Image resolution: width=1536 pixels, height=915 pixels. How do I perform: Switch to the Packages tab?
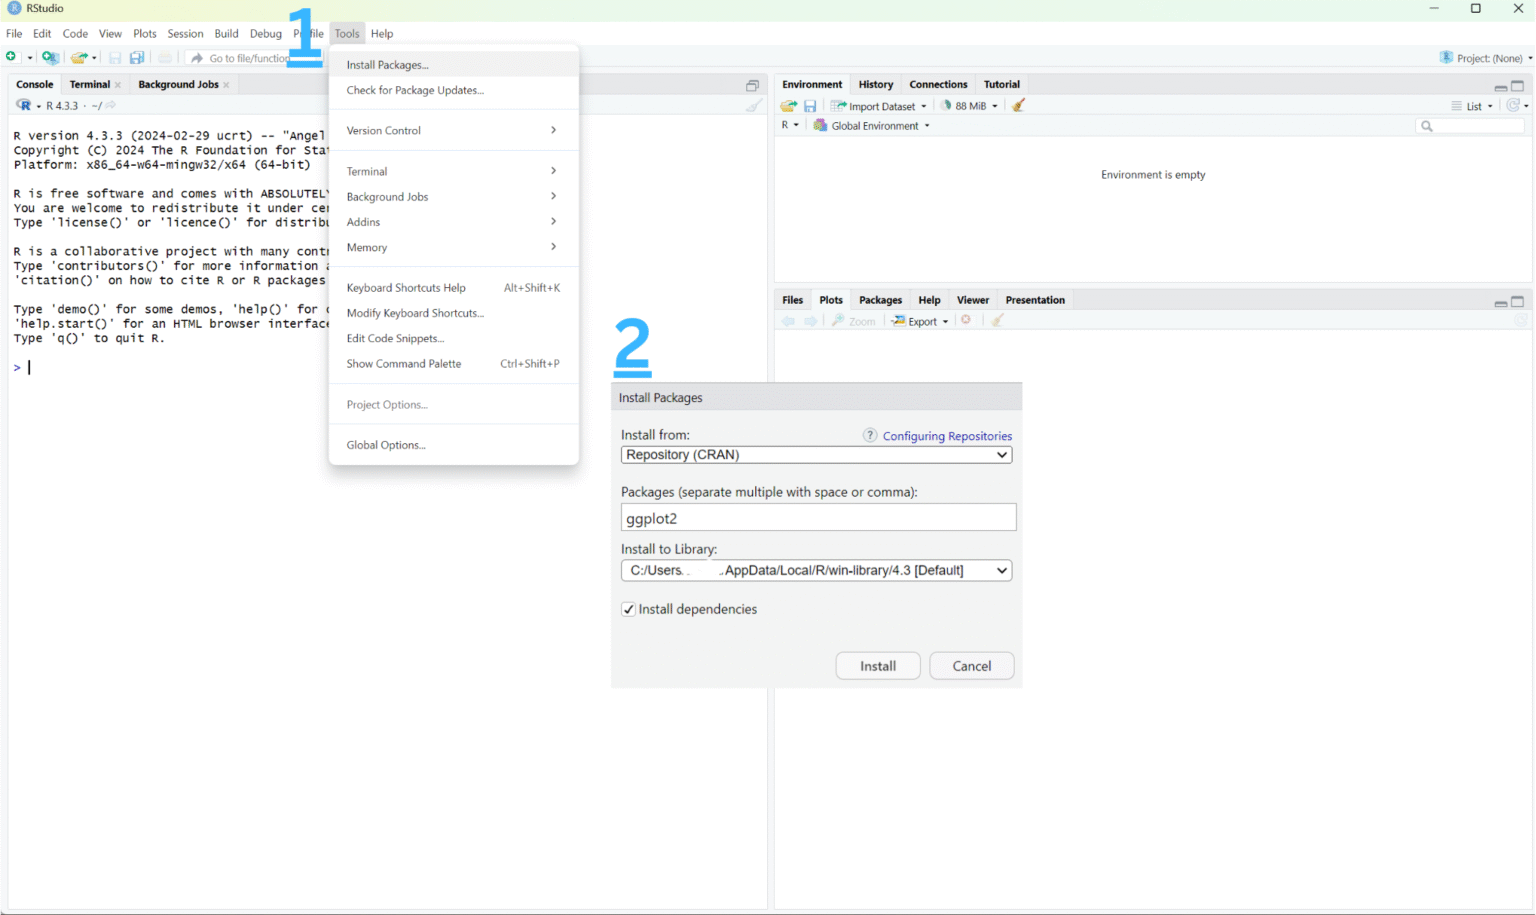(879, 299)
